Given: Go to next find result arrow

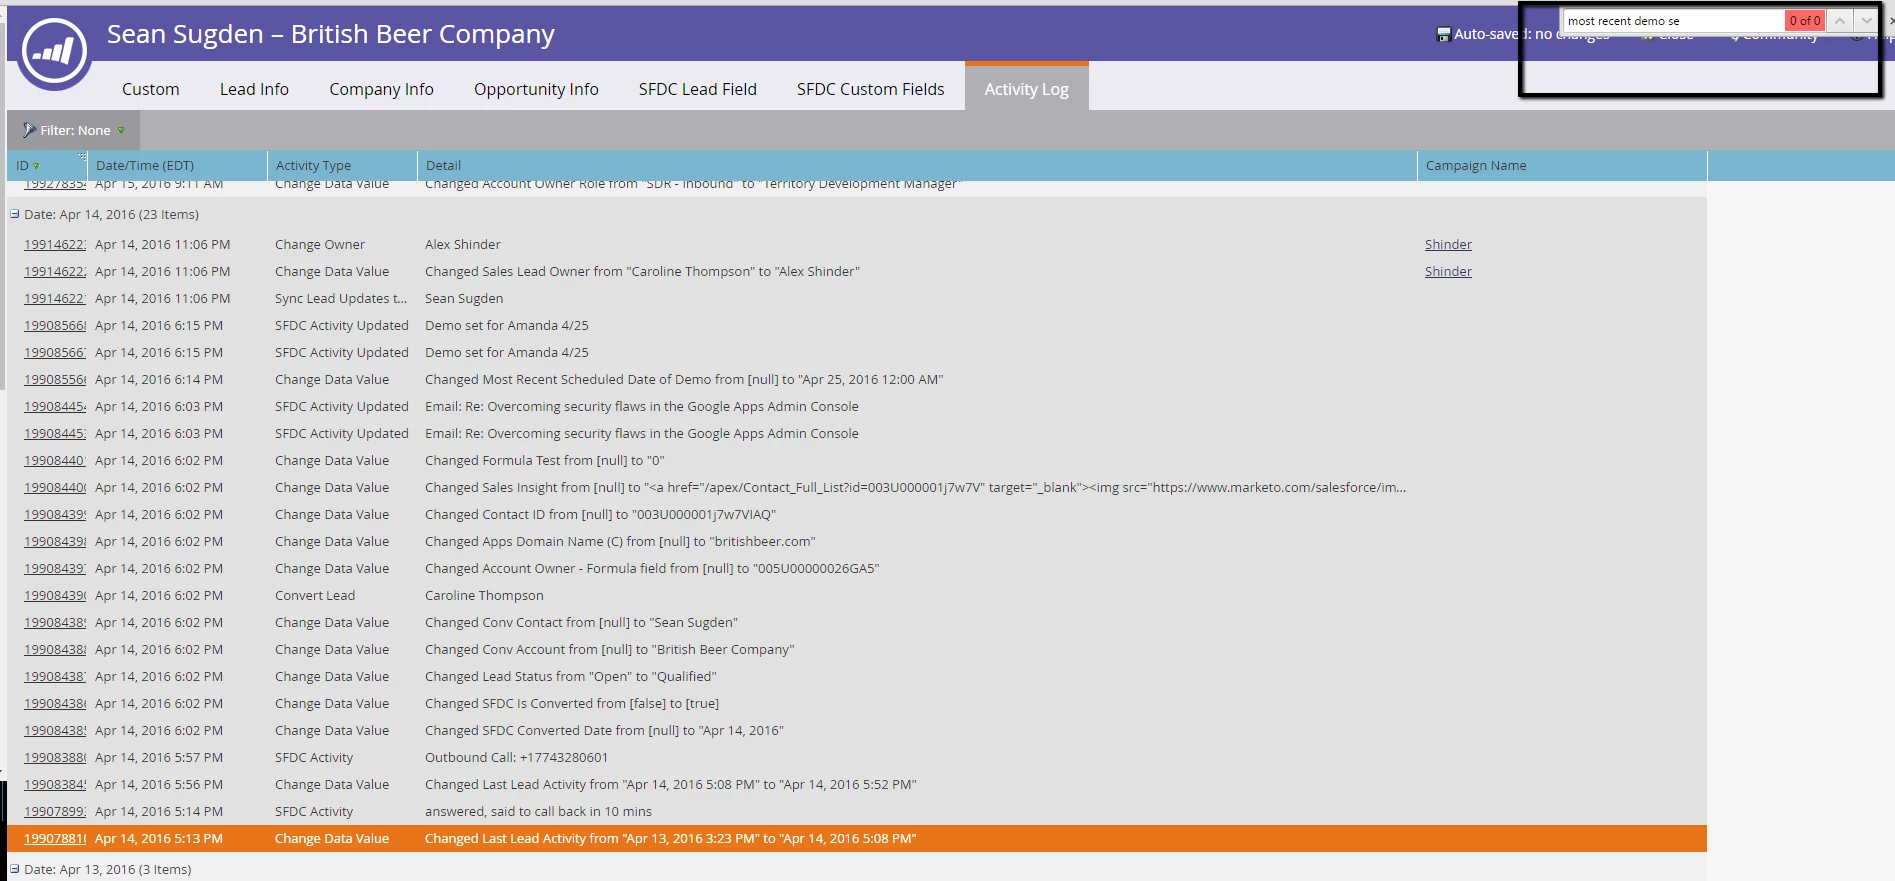Looking at the screenshot, I should [1866, 20].
